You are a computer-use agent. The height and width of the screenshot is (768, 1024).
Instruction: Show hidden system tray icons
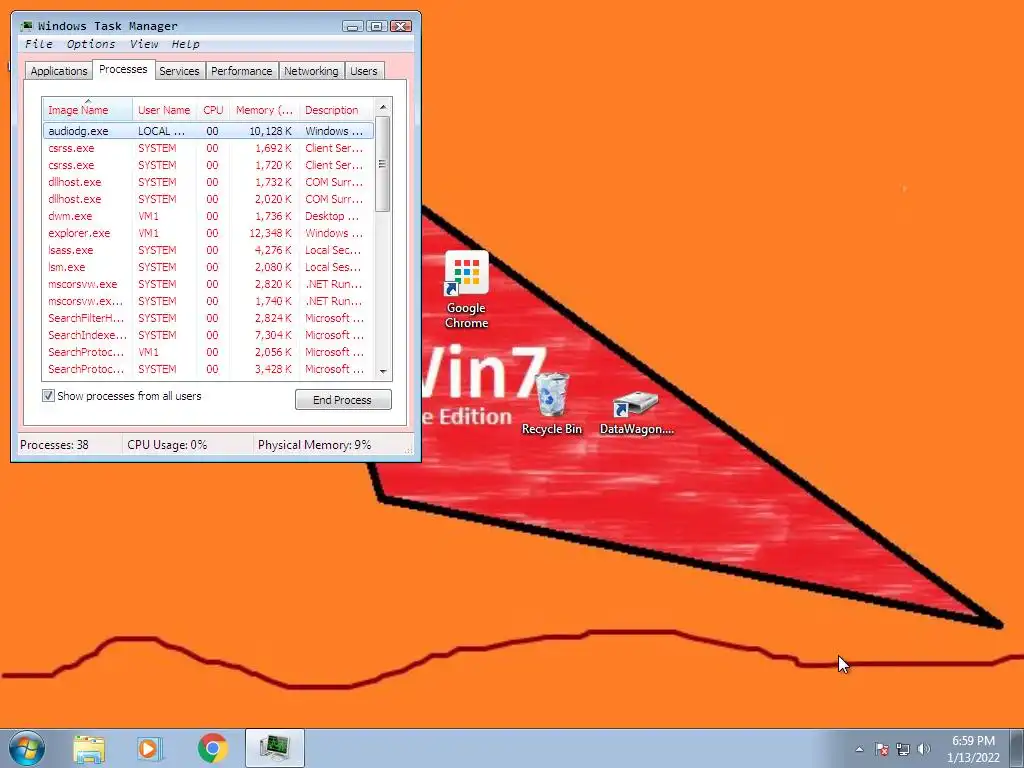859,749
